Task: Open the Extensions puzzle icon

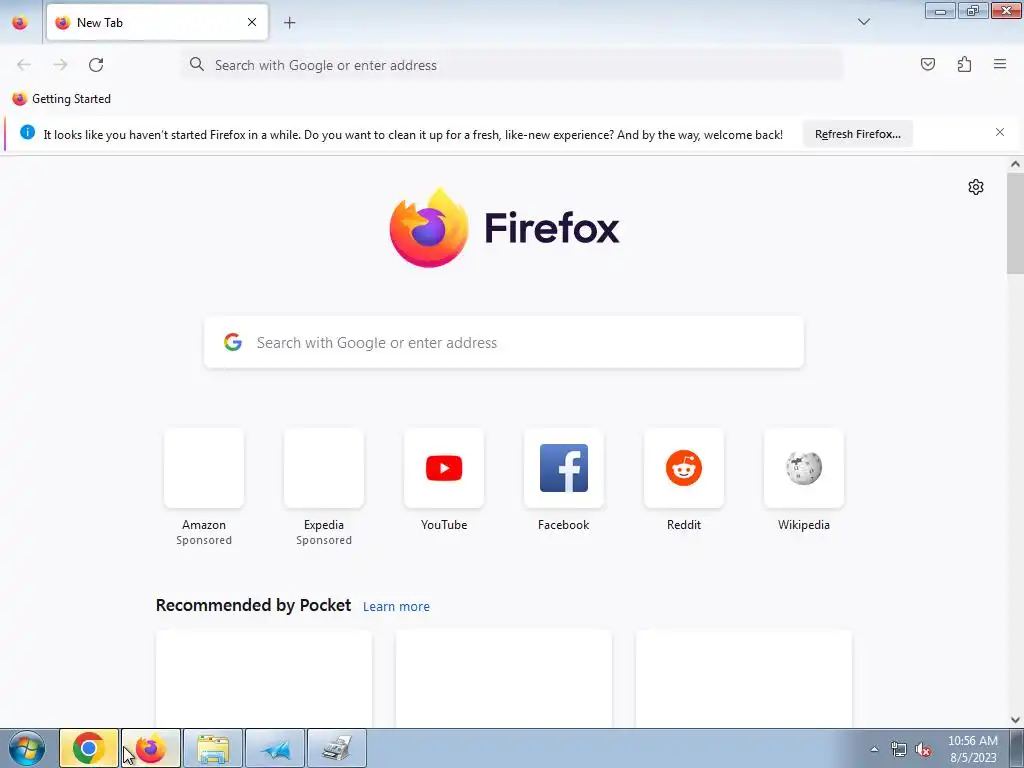Action: click(x=964, y=64)
